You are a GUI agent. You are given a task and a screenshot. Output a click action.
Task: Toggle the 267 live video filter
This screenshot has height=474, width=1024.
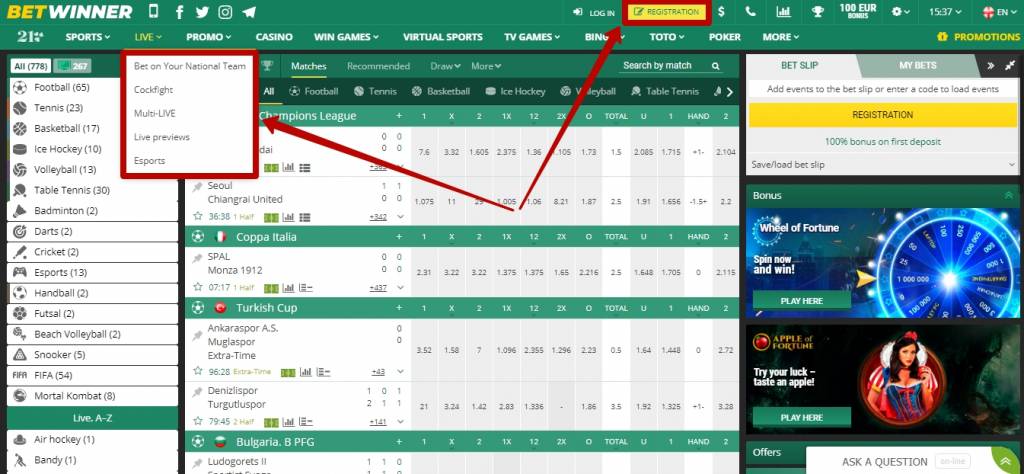point(72,66)
